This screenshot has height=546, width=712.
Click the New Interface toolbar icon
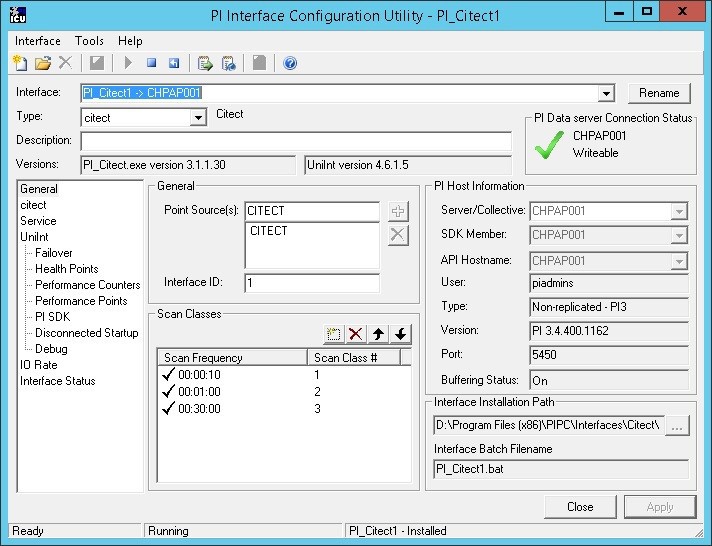point(20,63)
